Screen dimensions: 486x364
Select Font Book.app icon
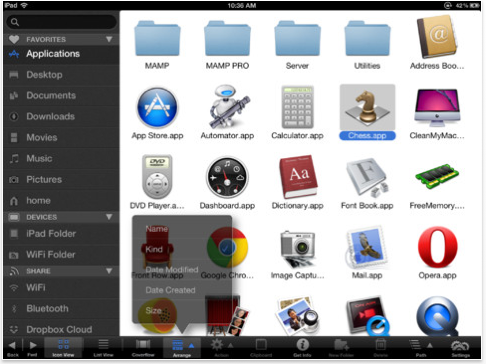pos(367,177)
